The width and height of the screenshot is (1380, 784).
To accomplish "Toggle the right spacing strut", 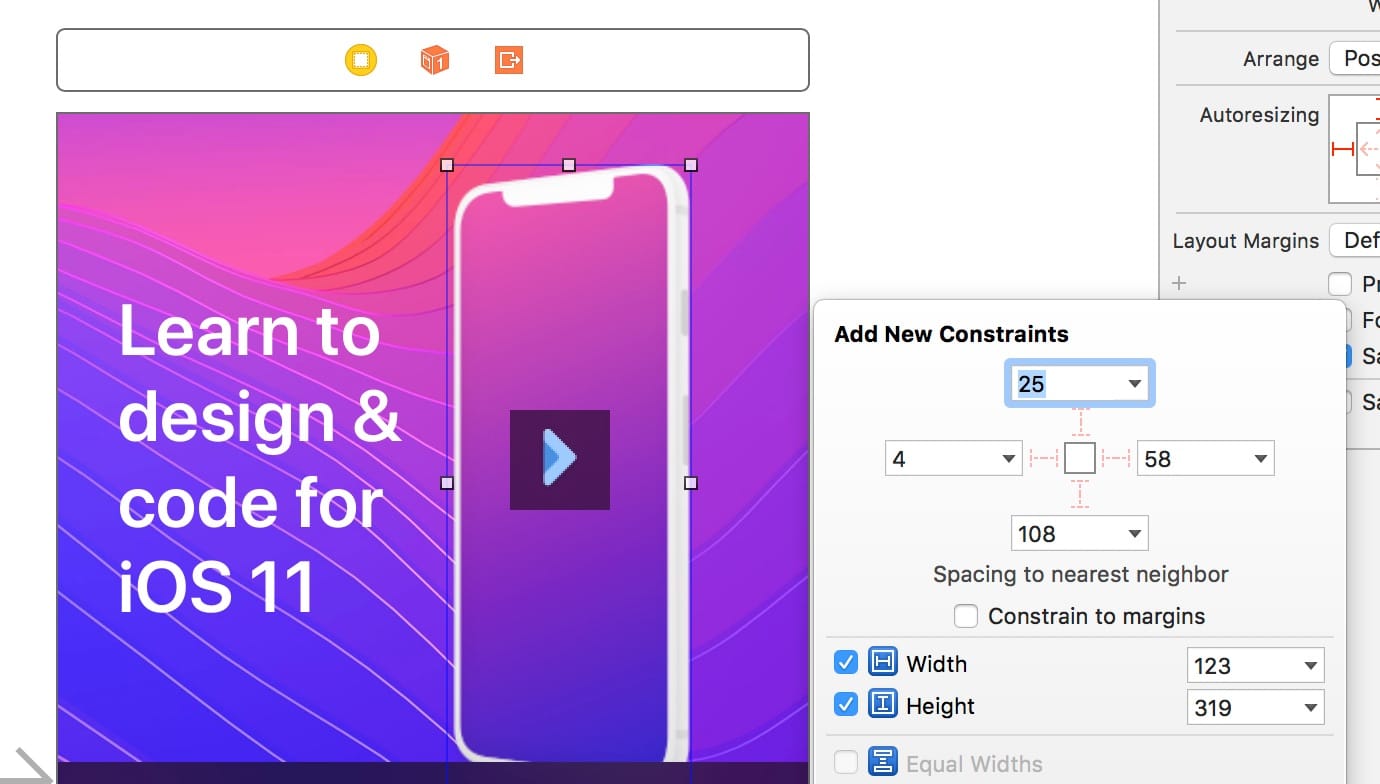I will (x=1116, y=459).
